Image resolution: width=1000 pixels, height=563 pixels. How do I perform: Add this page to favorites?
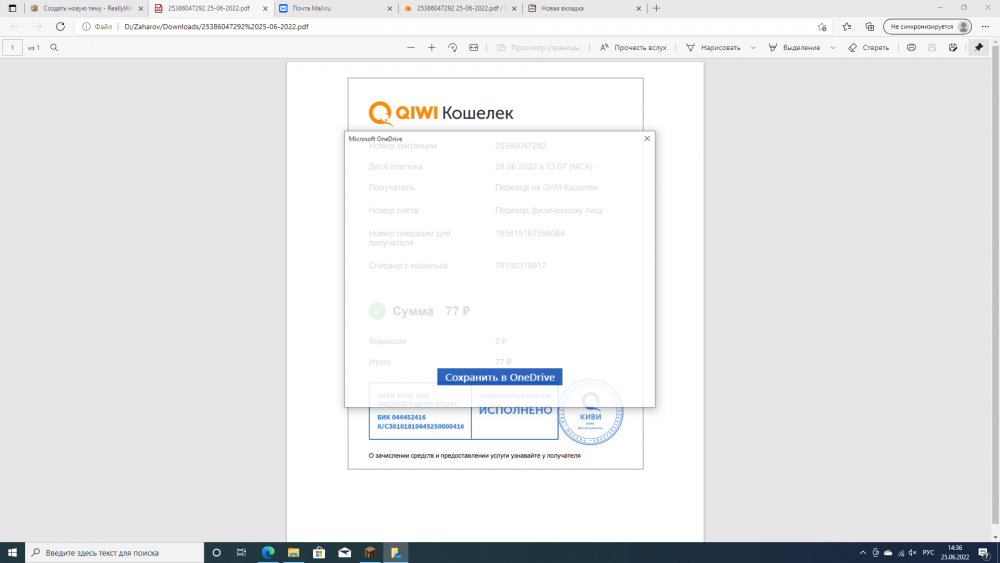(x=822, y=27)
